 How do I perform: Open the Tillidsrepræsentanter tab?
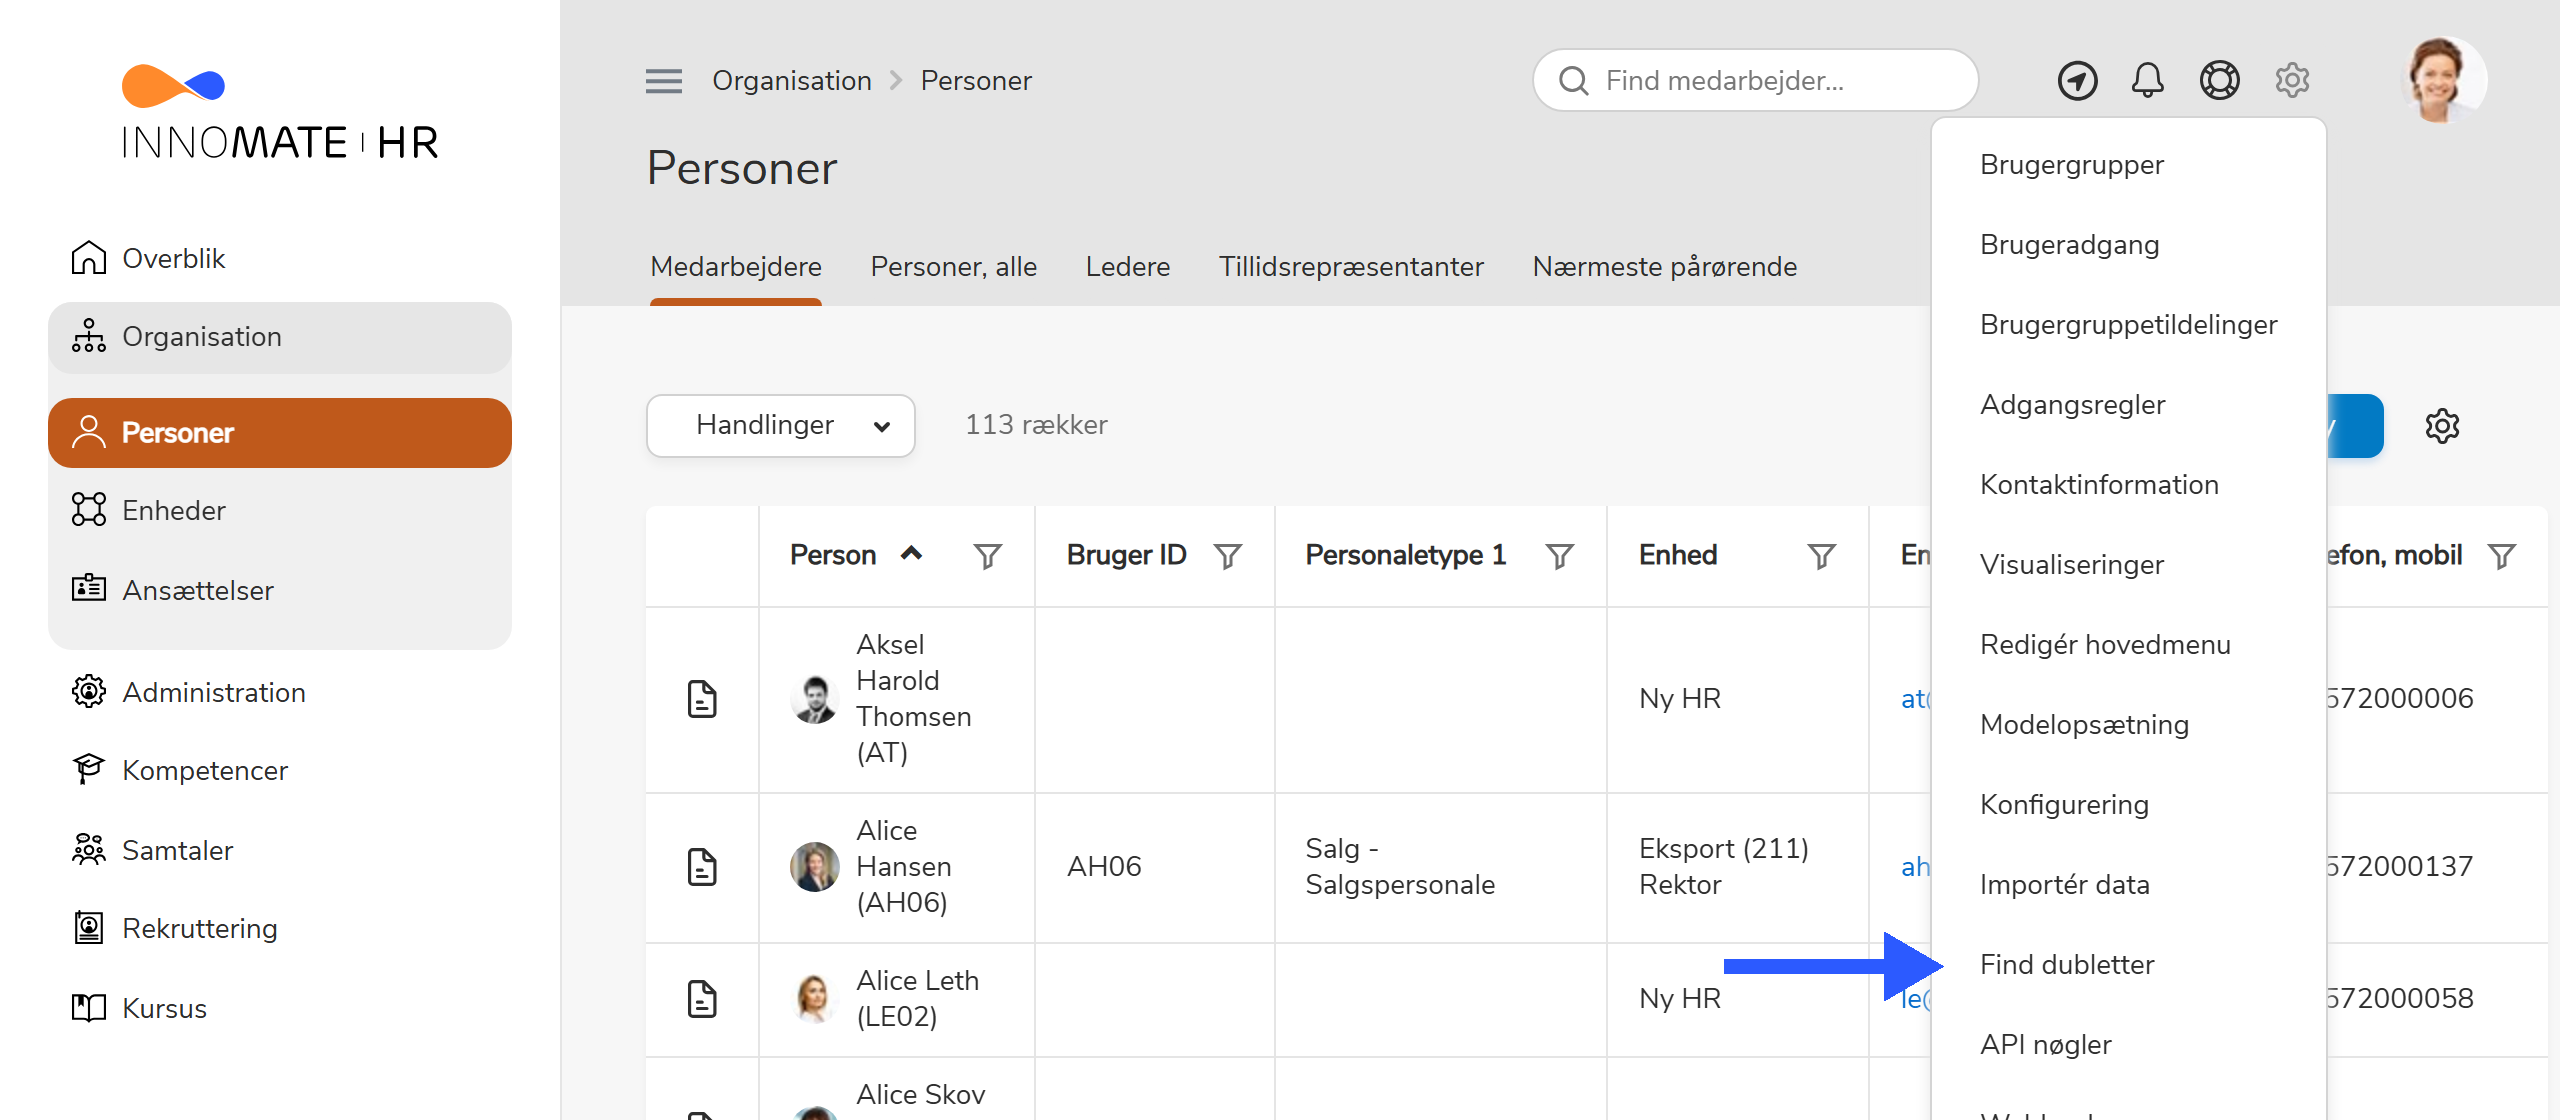pyautogui.click(x=1351, y=267)
